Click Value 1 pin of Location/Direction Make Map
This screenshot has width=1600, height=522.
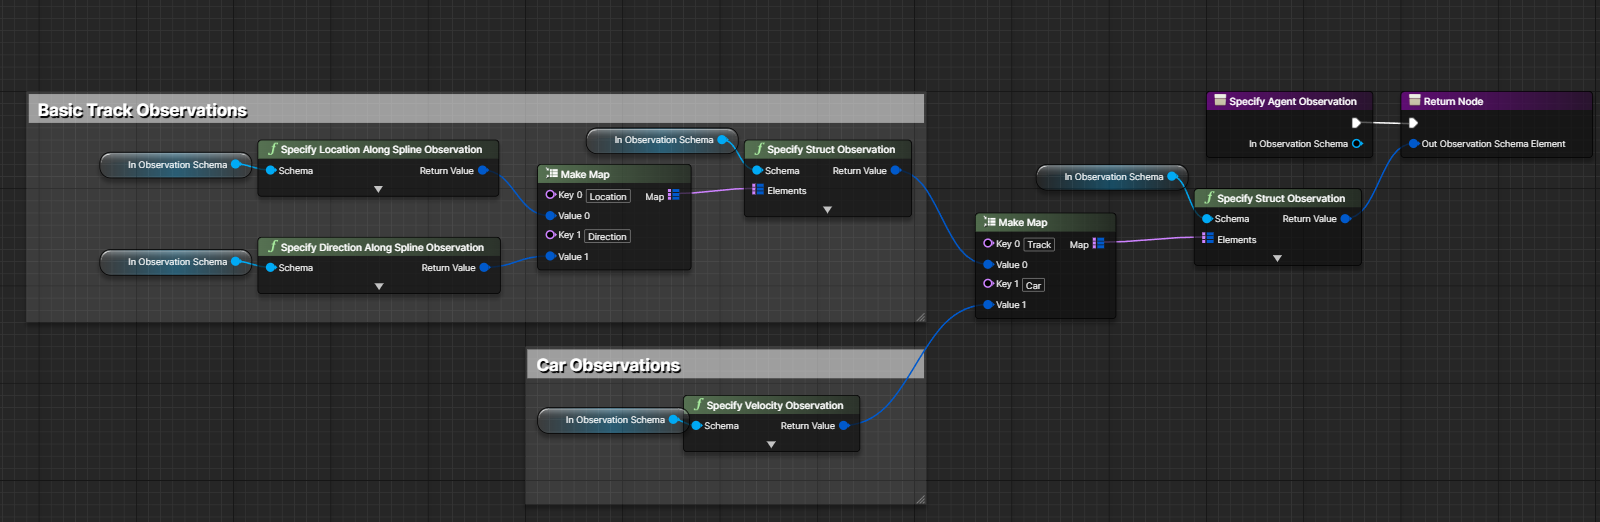pos(550,257)
